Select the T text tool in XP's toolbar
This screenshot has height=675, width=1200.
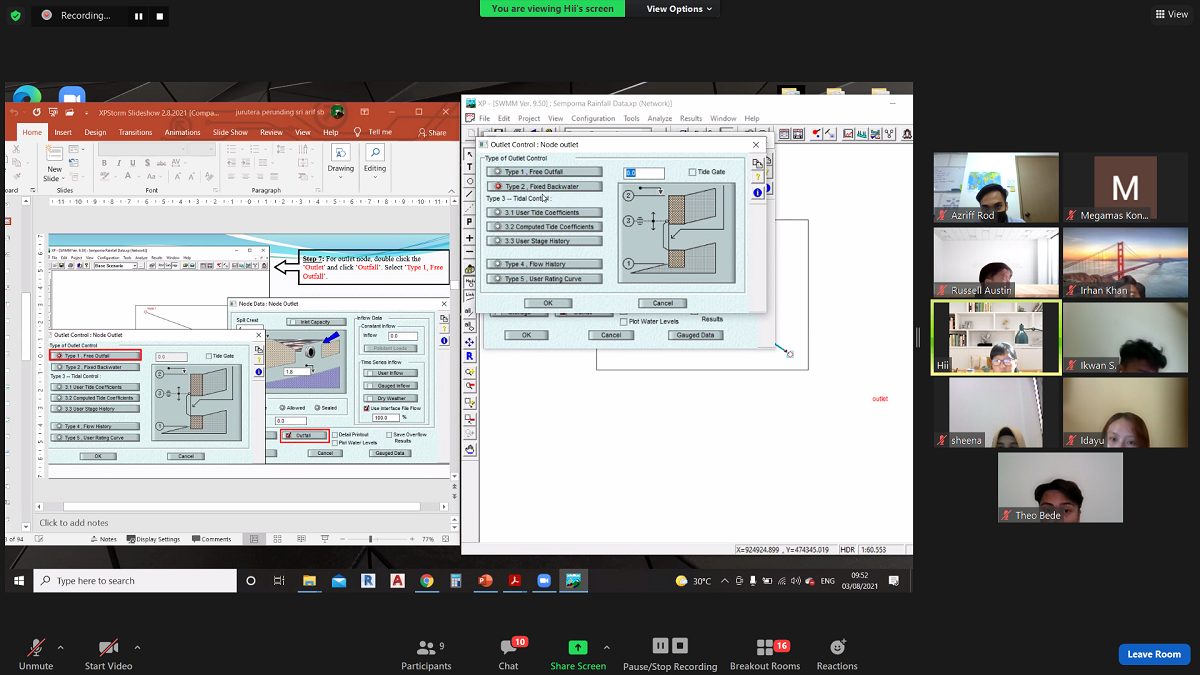pyautogui.click(x=470, y=167)
